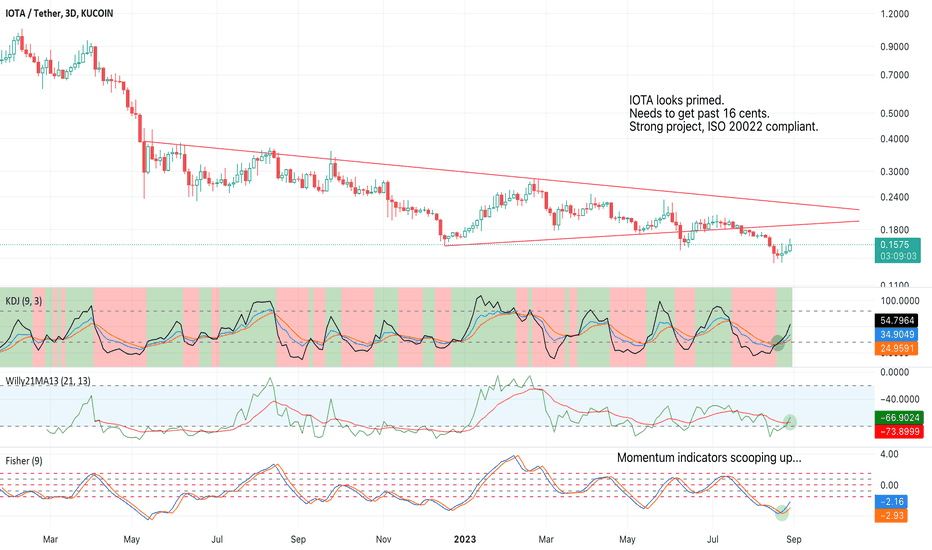
Task: Click the 4.00 Fisher scale label
Action: (889, 454)
